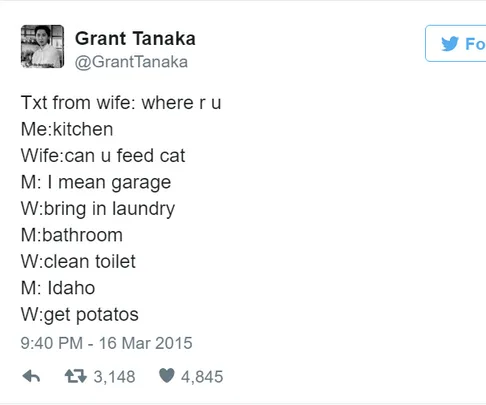Viewport: 486px width, 405px height.
Task: Open Grant Tanaka's profile picture
Action: (42, 46)
